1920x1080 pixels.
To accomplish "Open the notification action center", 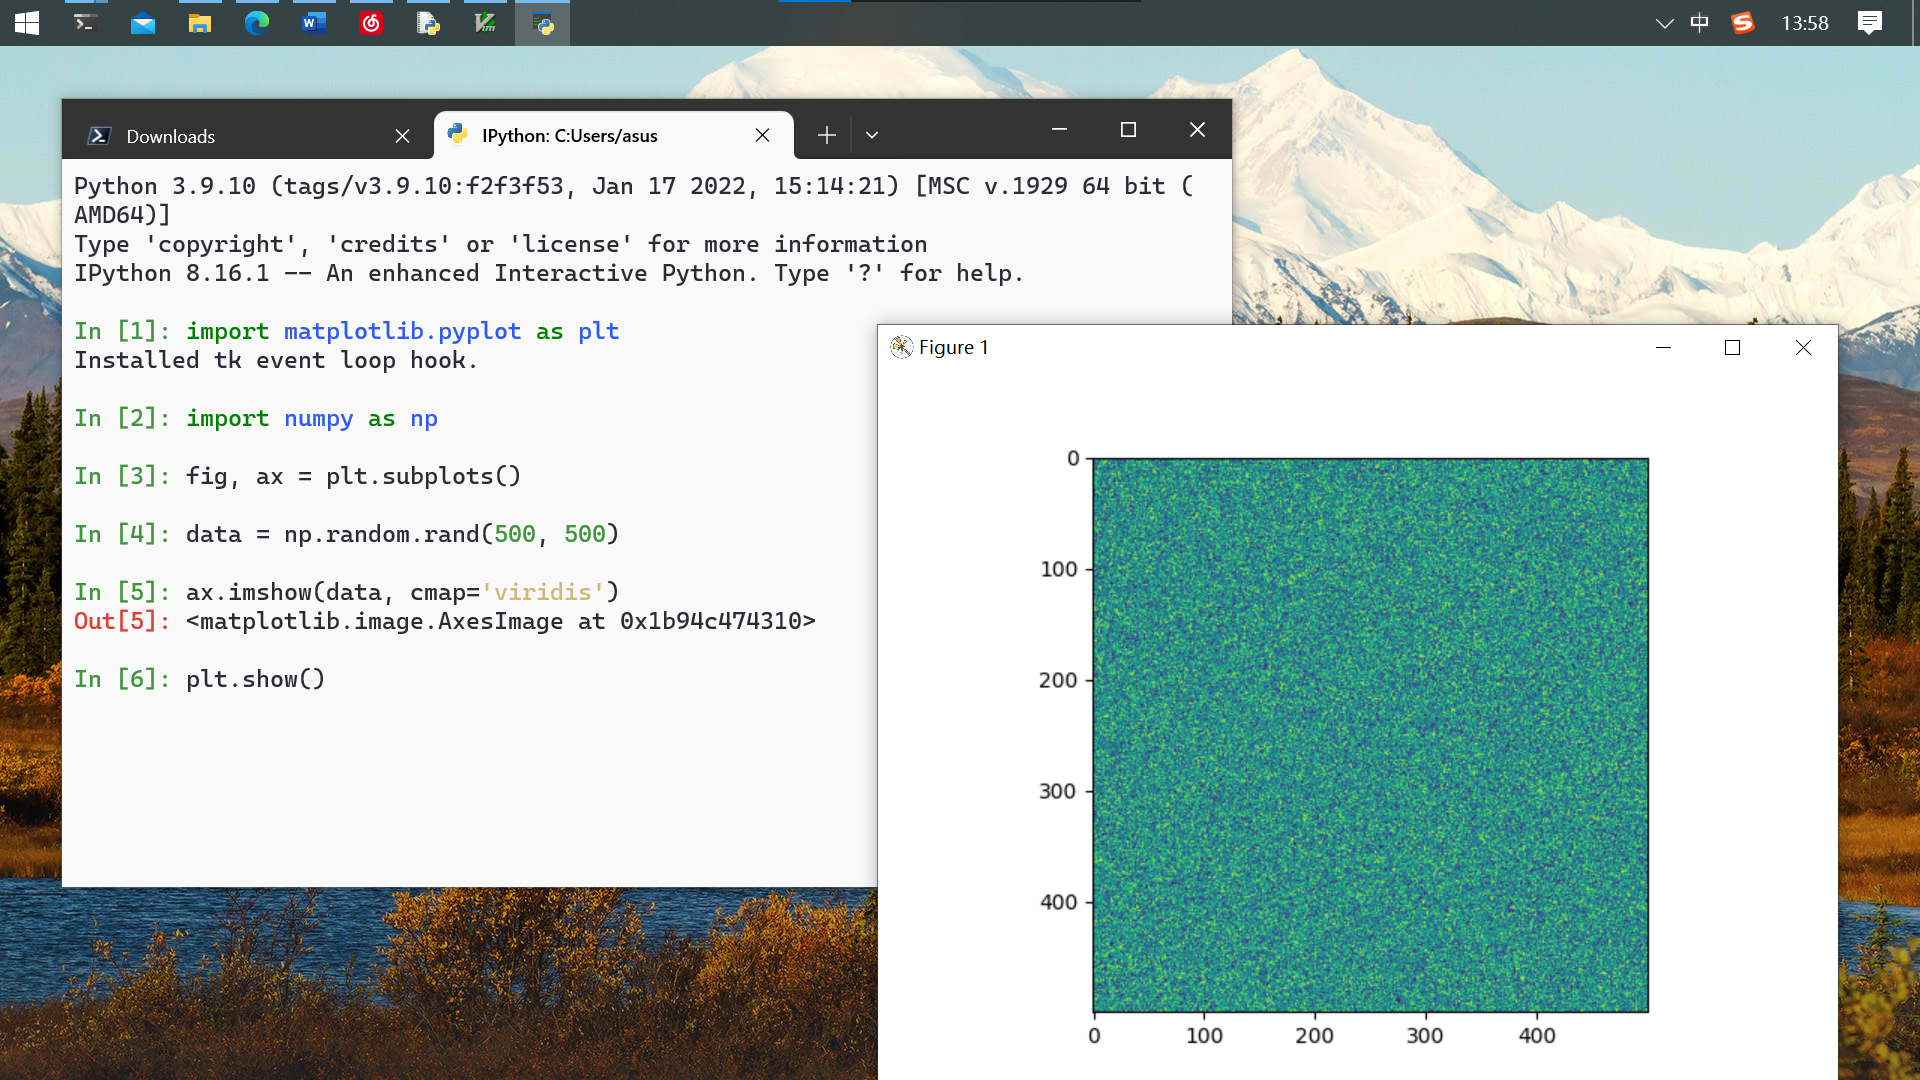I will (x=1869, y=23).
